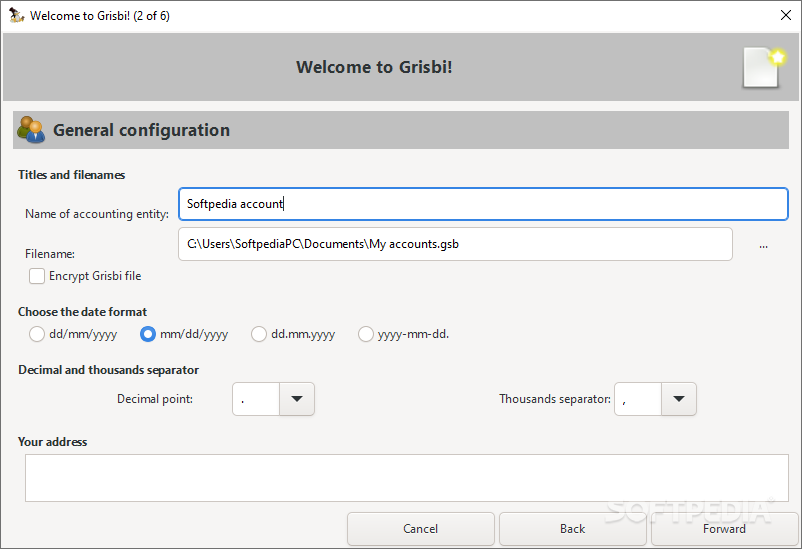Image resolution: width=802 pixels, height=549 pixels.
Task: Click the Grisbi app icon in title bar
Action: [16, 15]
